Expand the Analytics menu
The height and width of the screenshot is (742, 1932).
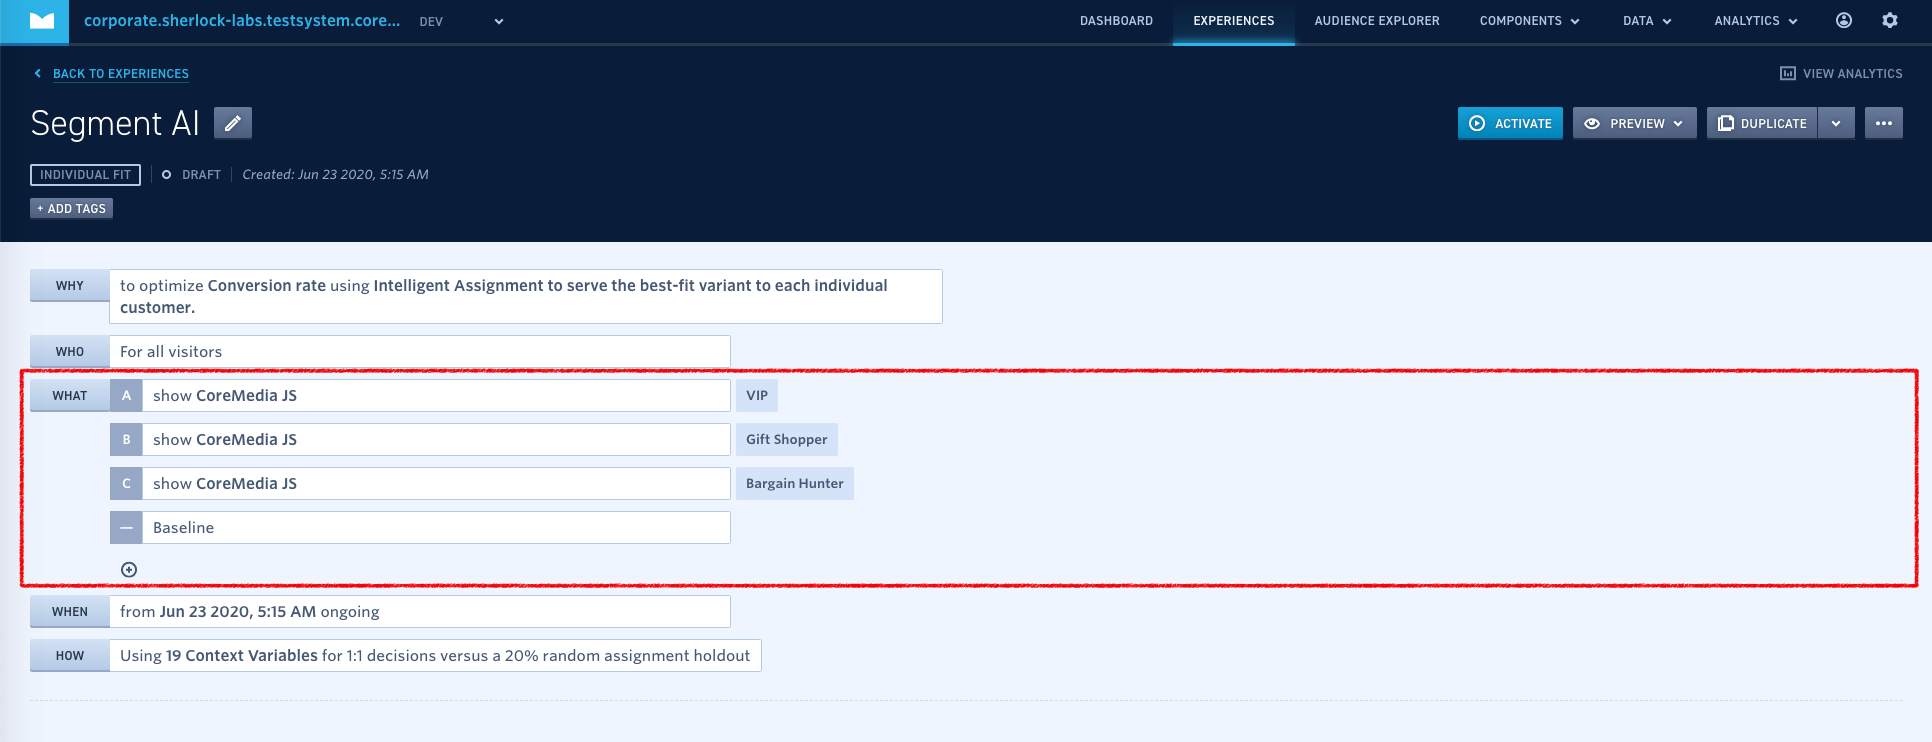tap(1756, 21)
